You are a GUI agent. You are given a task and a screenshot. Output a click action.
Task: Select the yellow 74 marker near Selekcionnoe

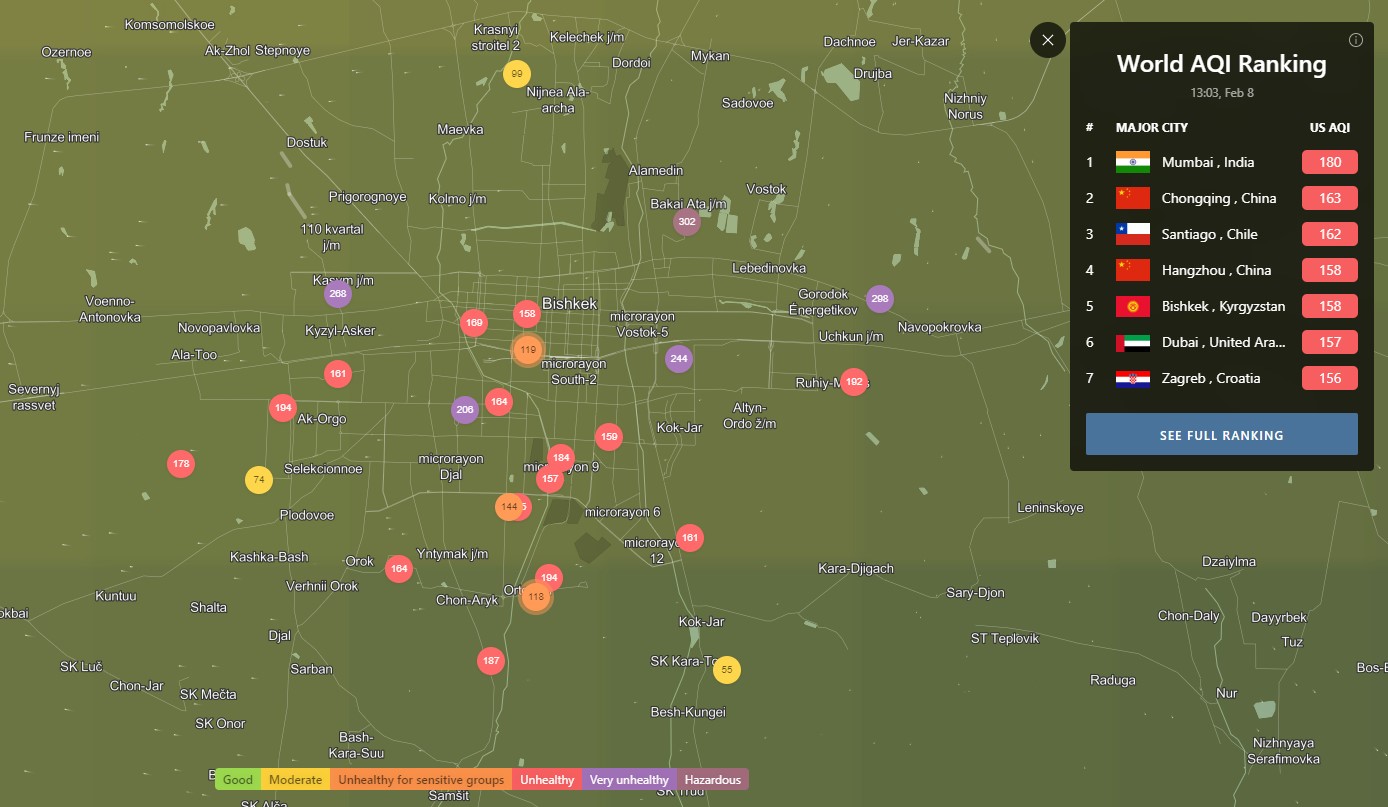tap(259, 480)
